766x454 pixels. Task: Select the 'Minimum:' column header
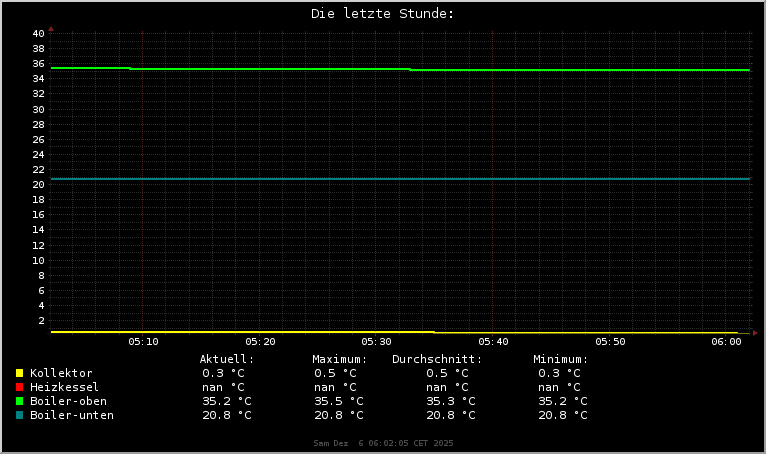560,359
